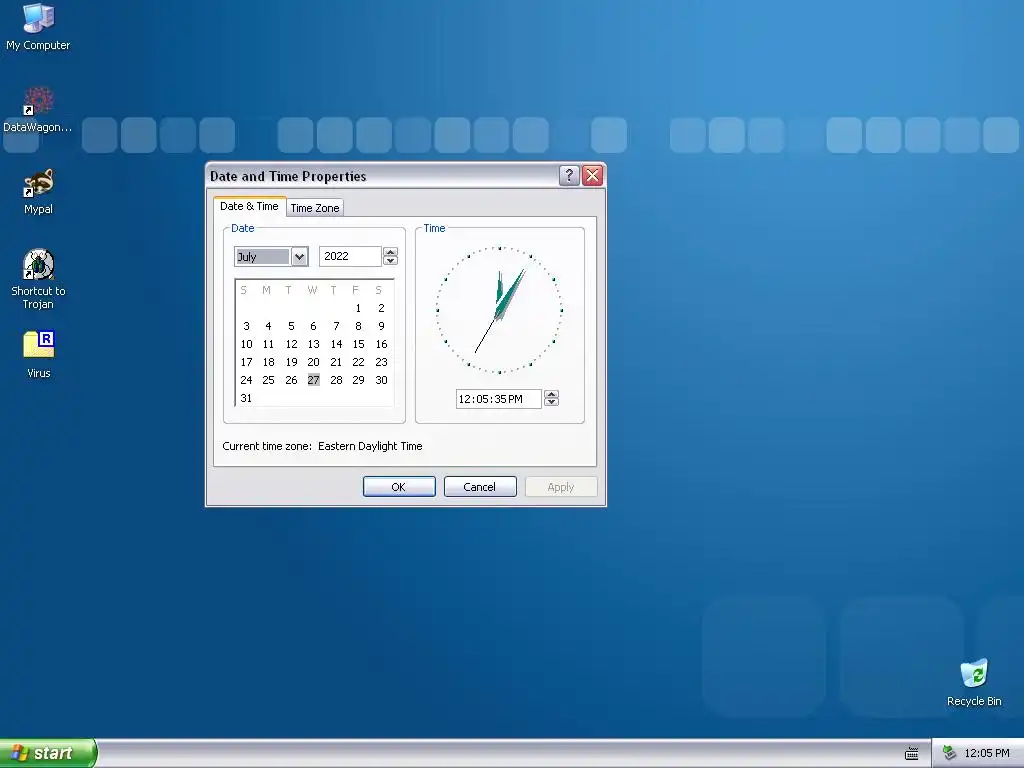Increase the time with up spinner
Image resolution: width=1024 pixels, height=768 pixels.
point(551,394)
